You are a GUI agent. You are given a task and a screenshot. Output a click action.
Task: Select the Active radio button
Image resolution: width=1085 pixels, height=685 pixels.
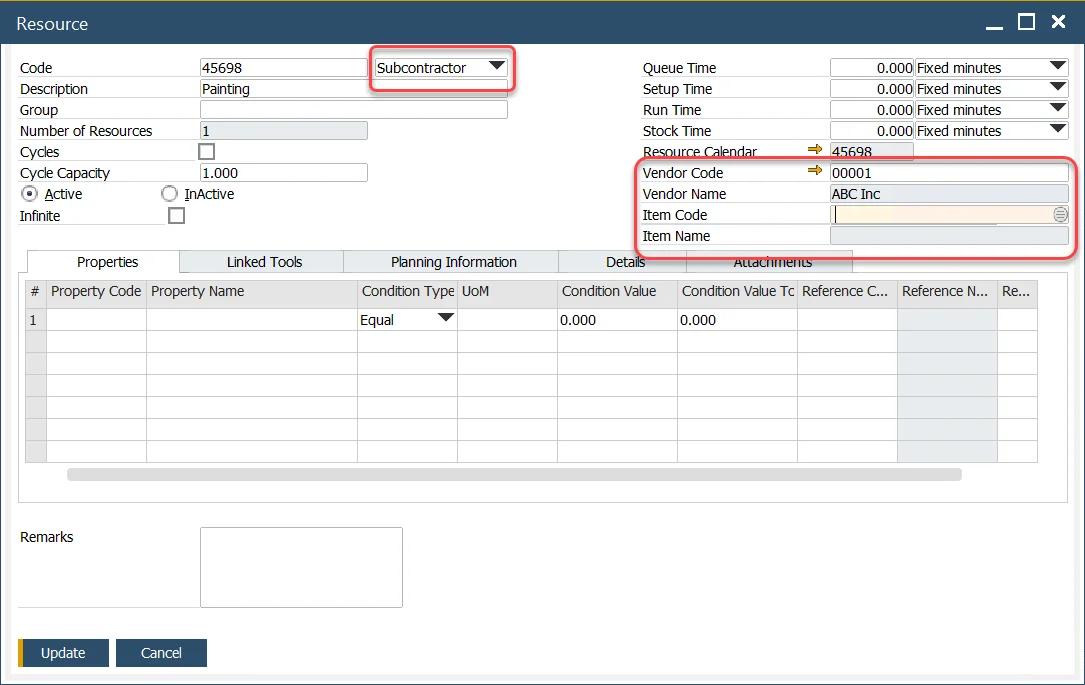pos(28,194)
